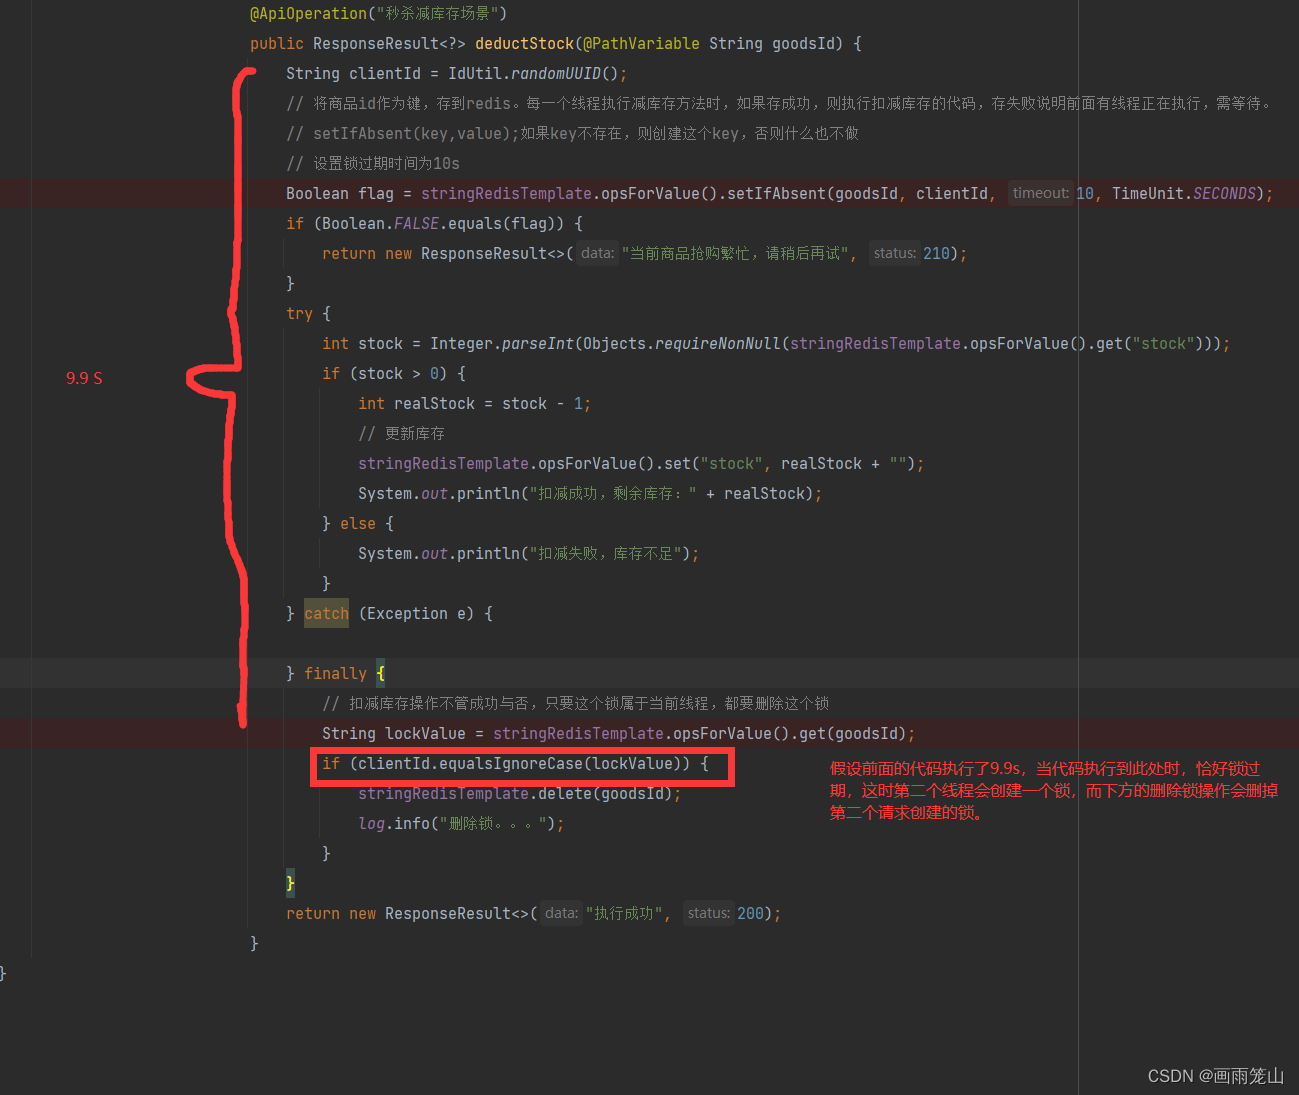Click the "扣减失败，库存不足" string
Image resolution: width=1299 pixels, height=1095 pixels.
click(606, 553)
